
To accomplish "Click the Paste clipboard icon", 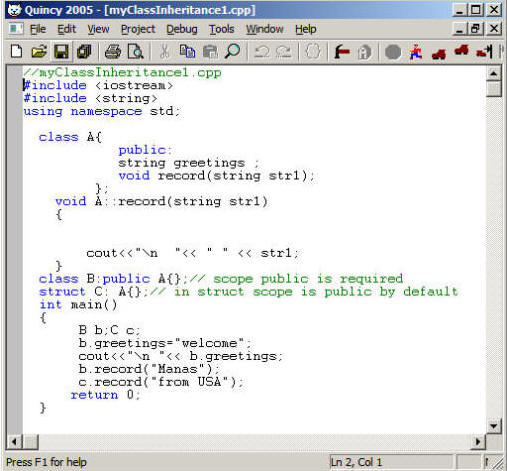I will point(210,52).
